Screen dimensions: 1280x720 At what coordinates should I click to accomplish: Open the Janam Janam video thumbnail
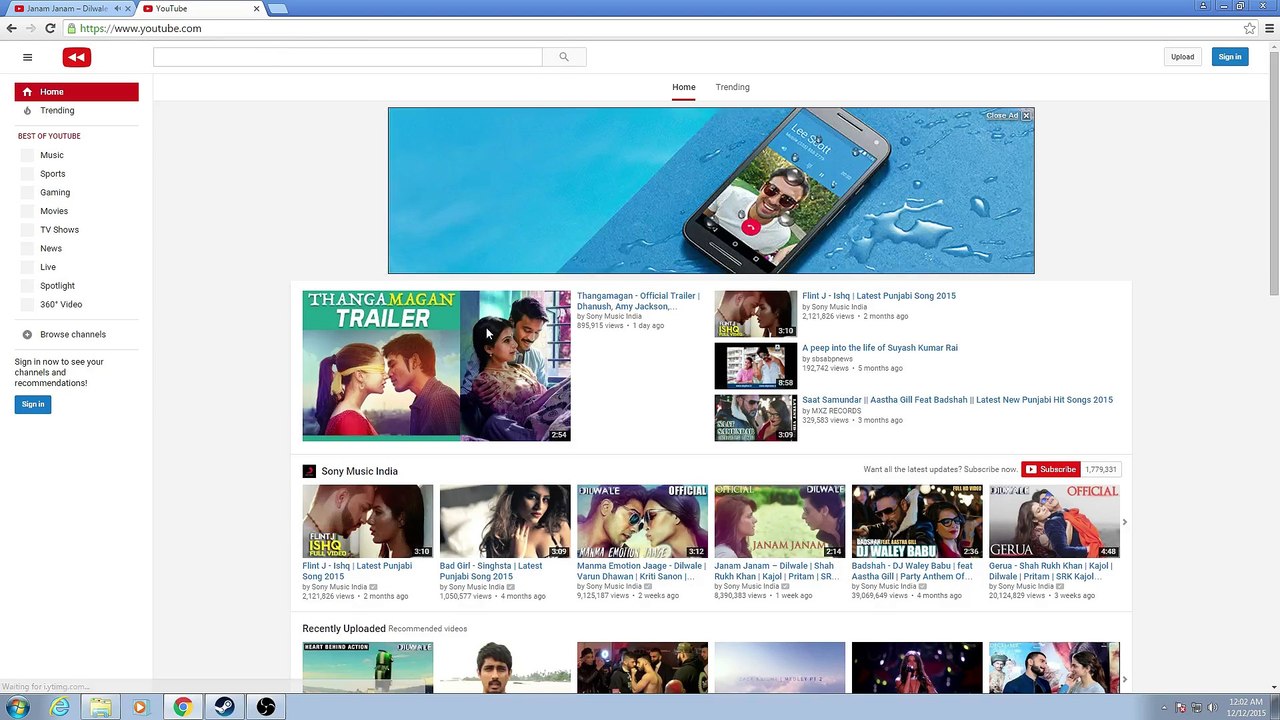780,521
